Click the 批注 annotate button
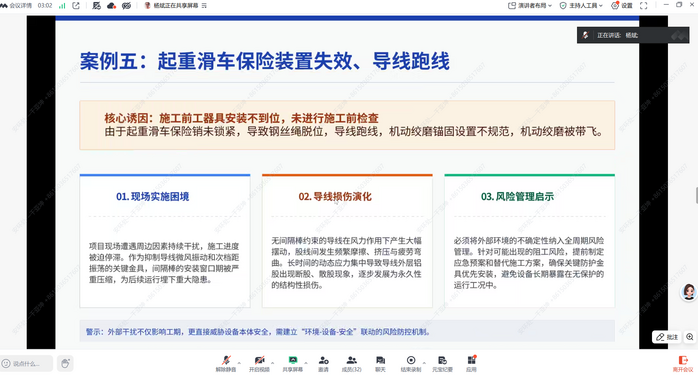 [667, 337]
